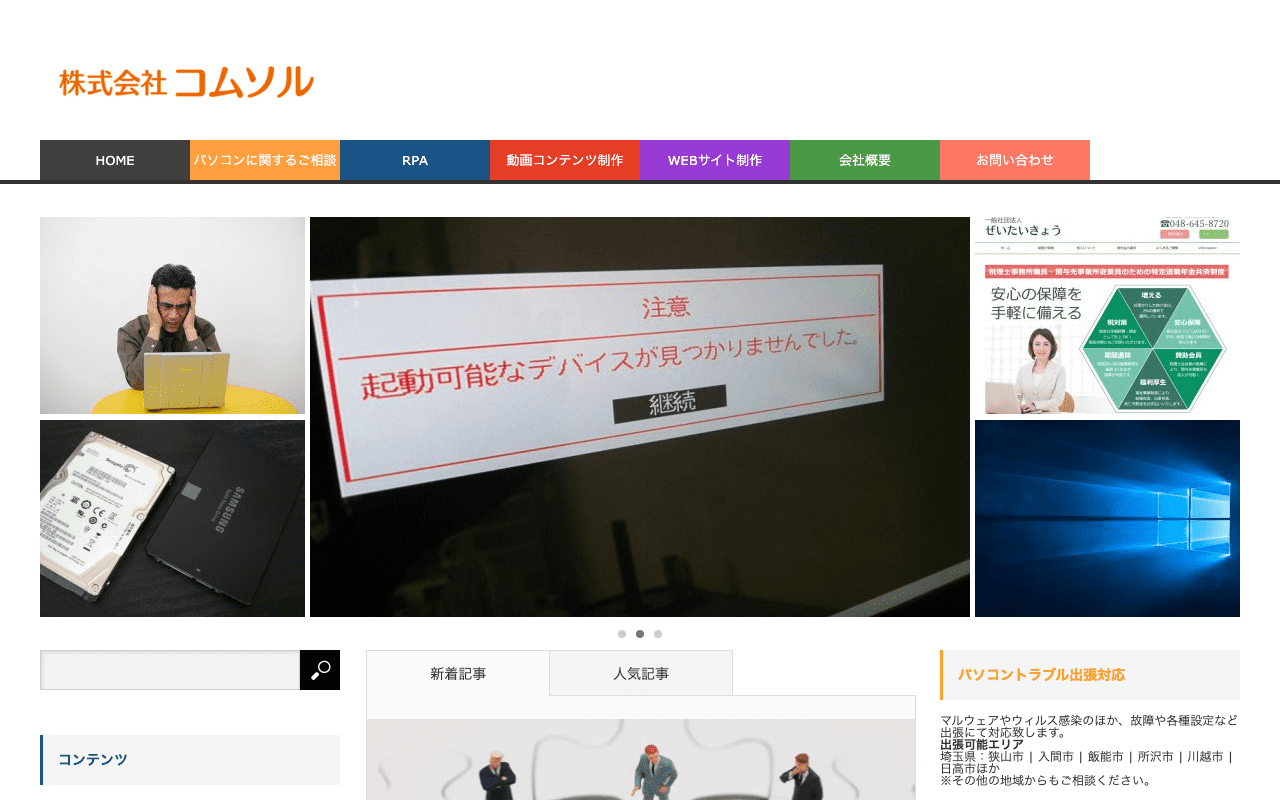This screenshot has width=1280, height=800.
Task: Navigate to WEBサイト制作 page
Action: (715, 160)
